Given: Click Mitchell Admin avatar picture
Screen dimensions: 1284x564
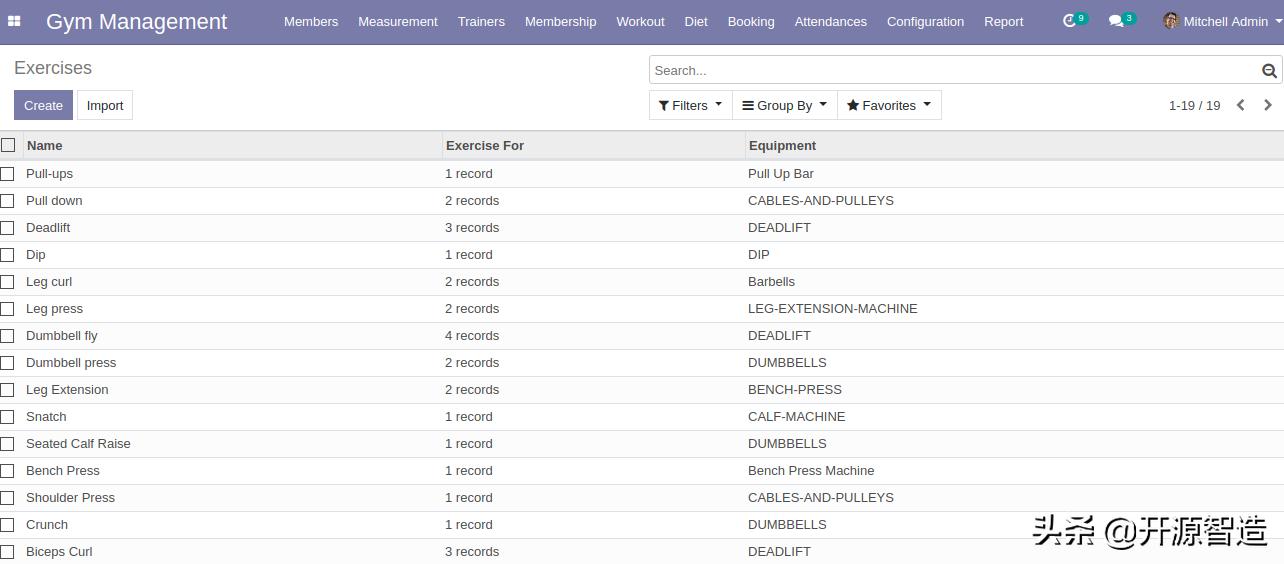Looking at the screenshot, I should coord(1171,21).
